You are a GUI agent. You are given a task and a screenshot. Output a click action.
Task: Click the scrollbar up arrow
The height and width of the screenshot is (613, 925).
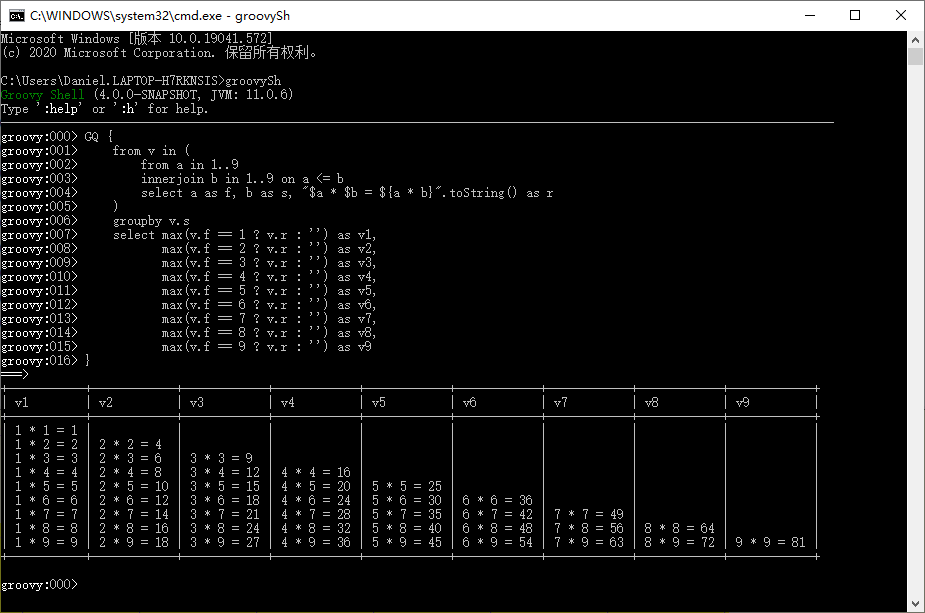(x=916, y=40)
